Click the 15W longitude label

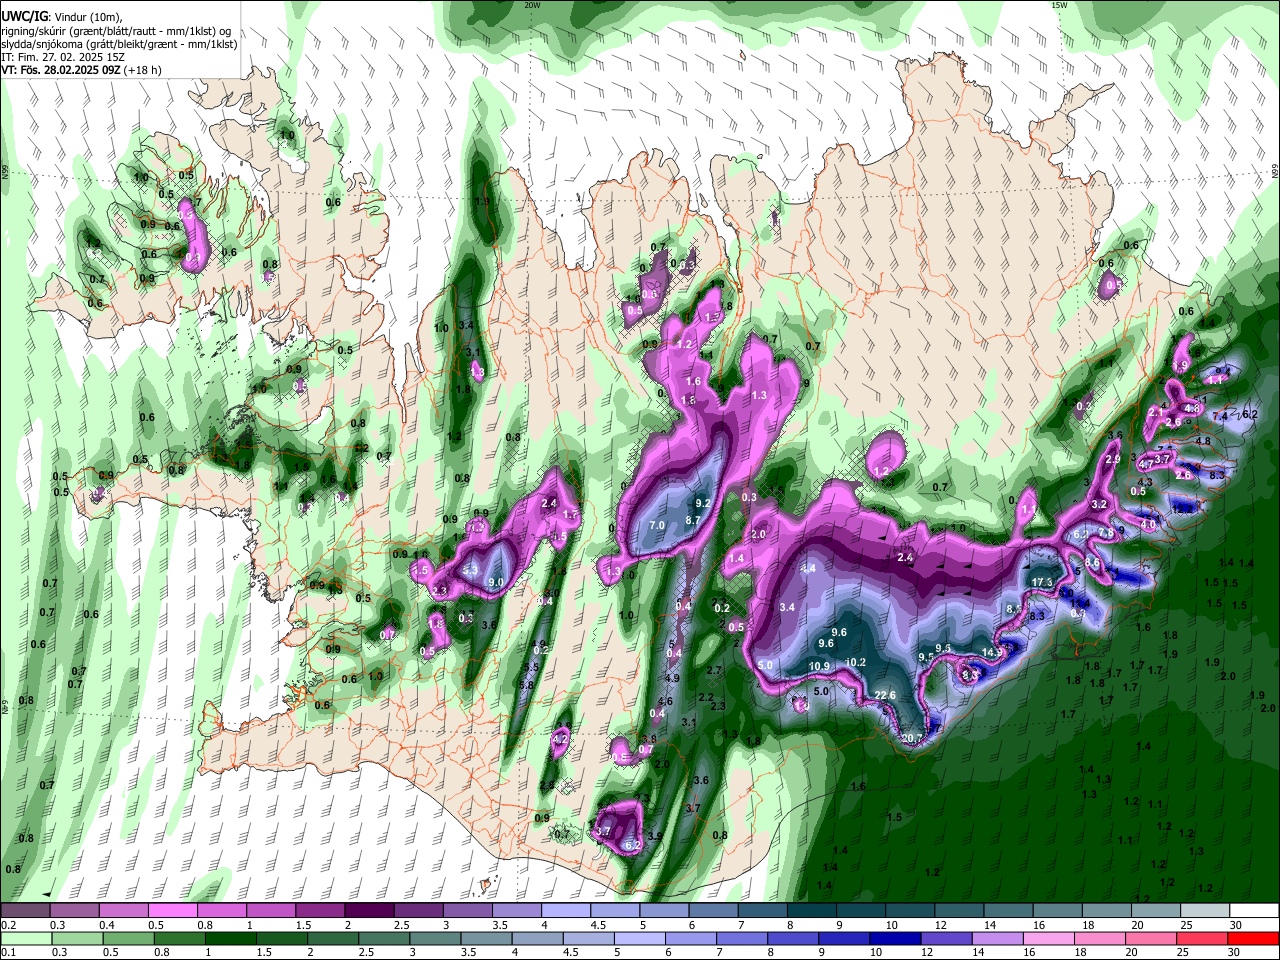click(x=1059, y=5)
